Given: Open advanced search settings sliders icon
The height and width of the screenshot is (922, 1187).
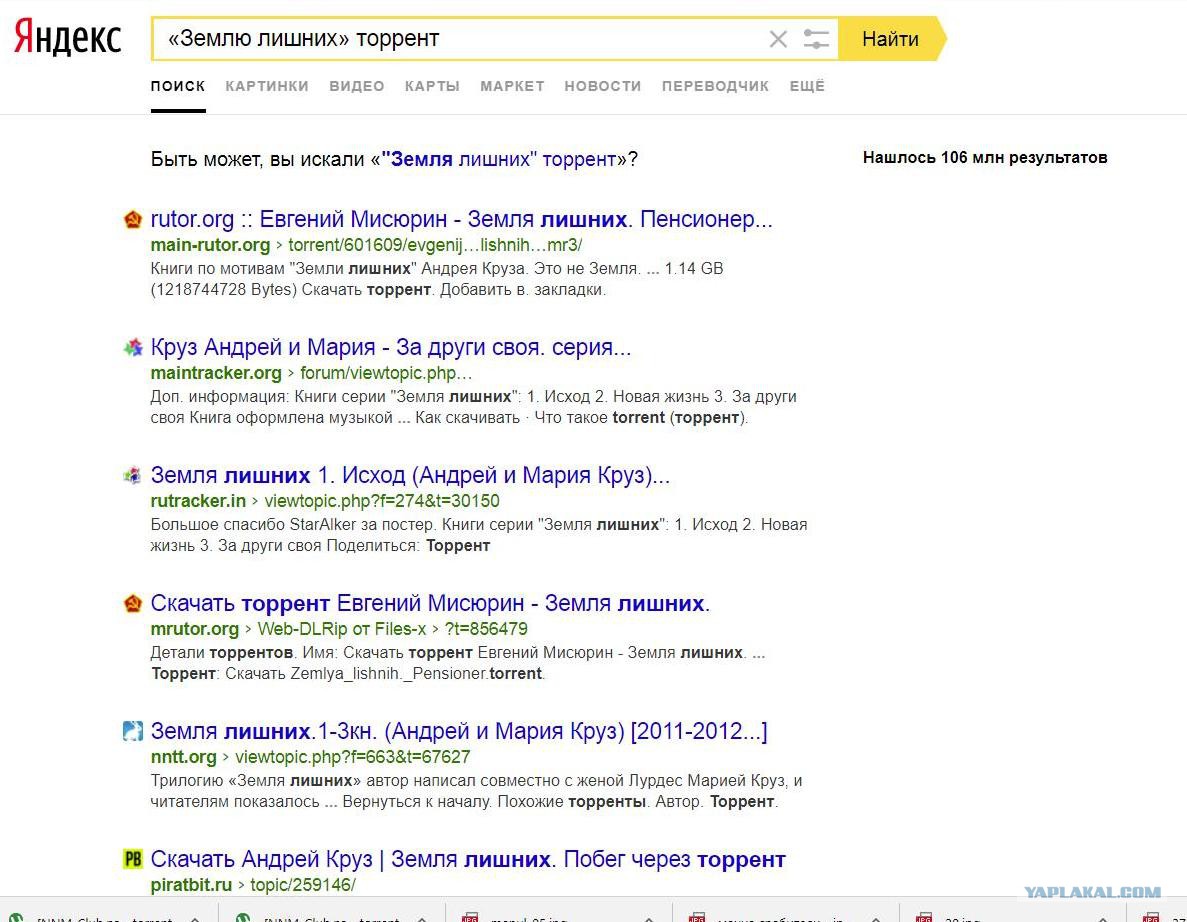Looking at the screenshot, I should [815, 39].
